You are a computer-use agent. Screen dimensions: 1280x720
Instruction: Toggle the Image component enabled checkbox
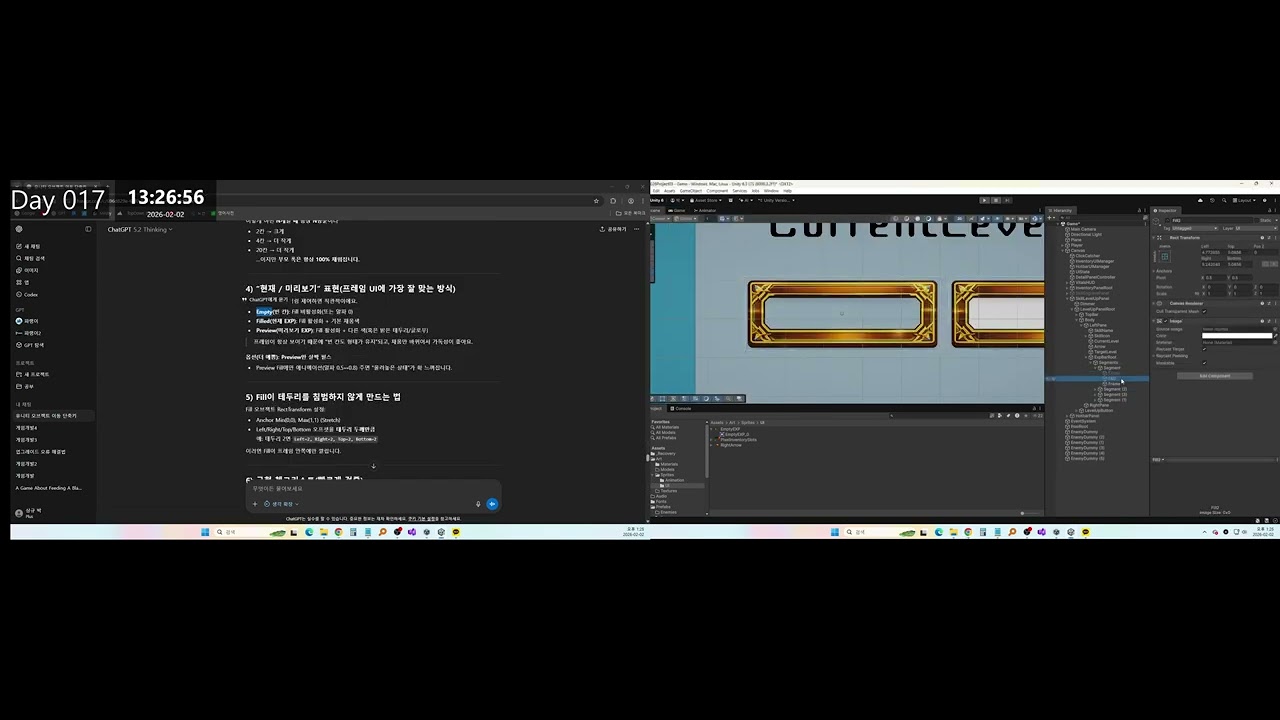tap(1165, 321)
